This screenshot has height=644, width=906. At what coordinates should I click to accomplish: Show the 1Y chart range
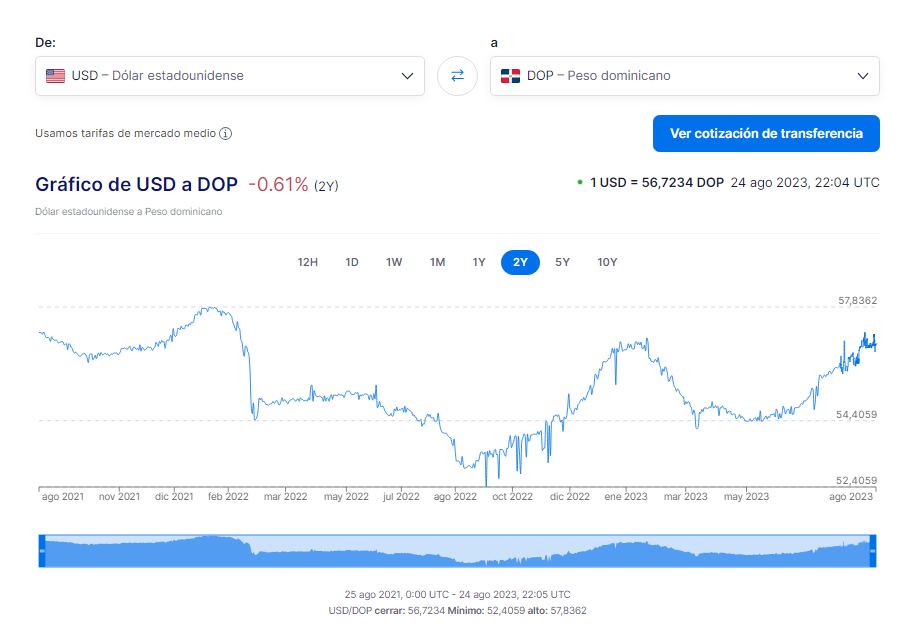479,262
